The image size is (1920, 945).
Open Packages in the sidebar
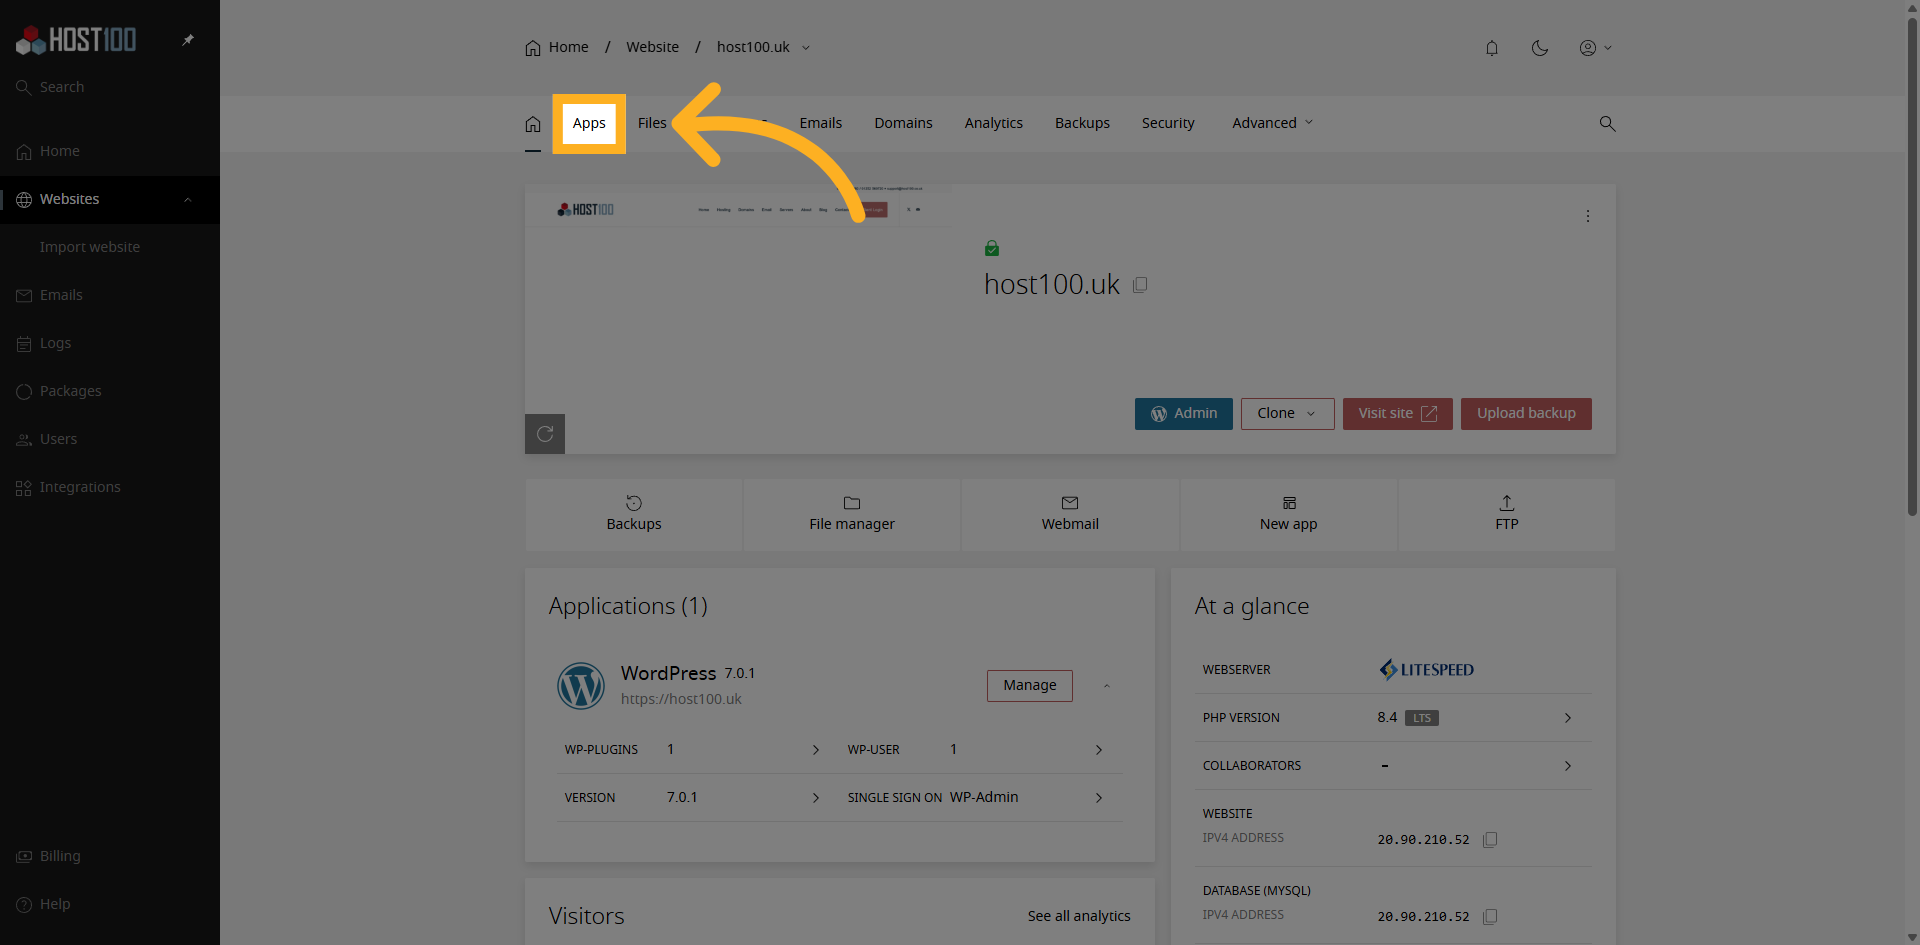pyautogui.click(x=70, y=391)
